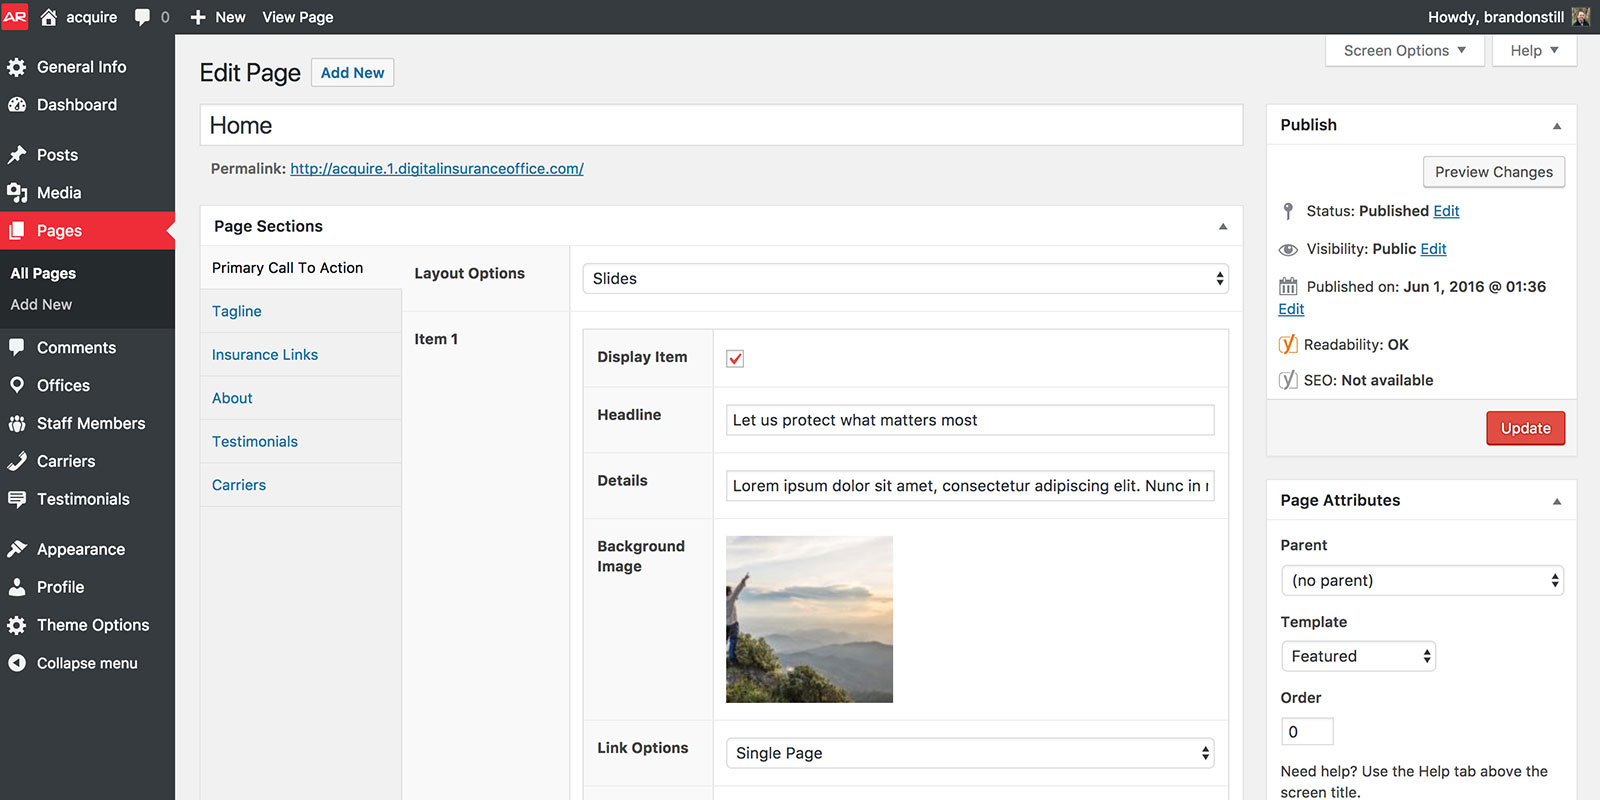Click the Testimonials sidebar icon

[17, 499]
